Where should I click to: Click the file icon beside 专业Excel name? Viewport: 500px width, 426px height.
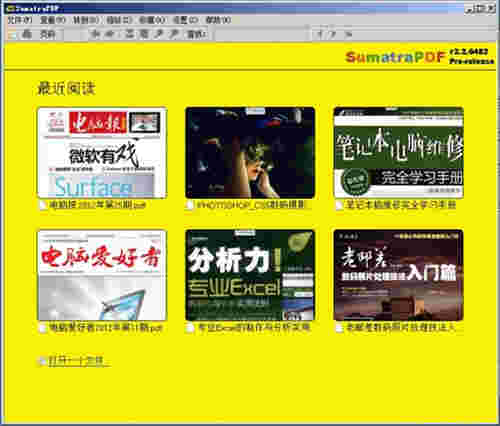(190, 328)
